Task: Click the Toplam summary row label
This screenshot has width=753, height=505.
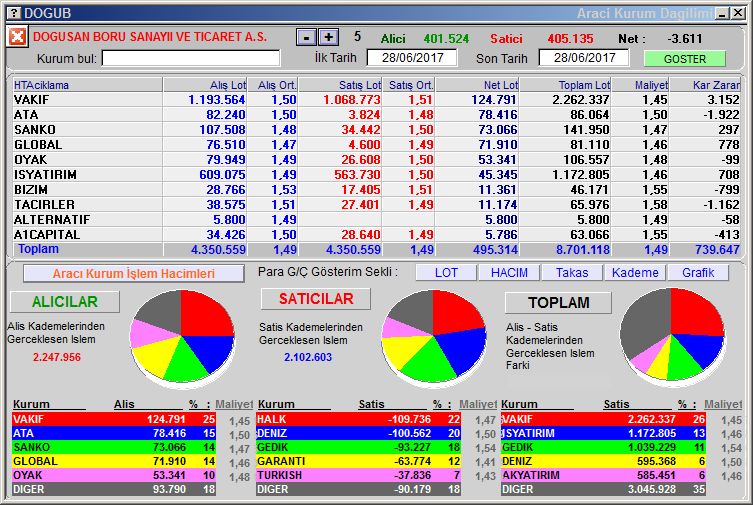Action: (x=38, y=249)
